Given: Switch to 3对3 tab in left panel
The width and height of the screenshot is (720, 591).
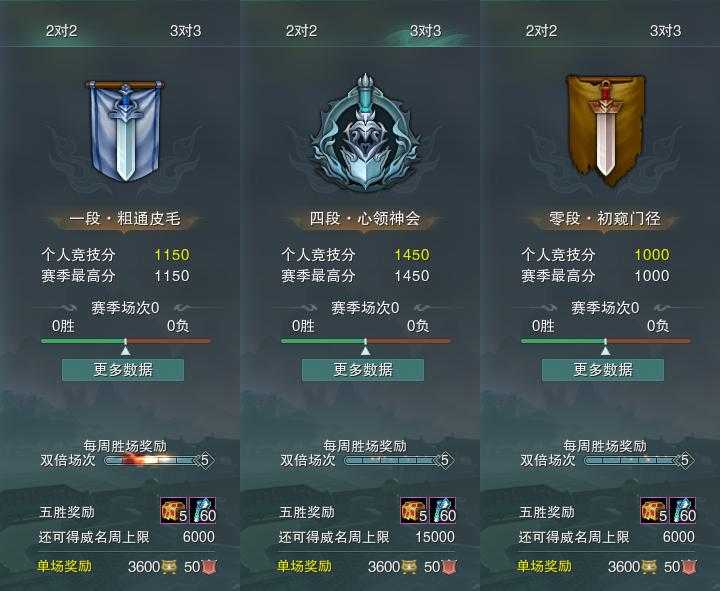Looking at the screenshot, I should point(185,31).
